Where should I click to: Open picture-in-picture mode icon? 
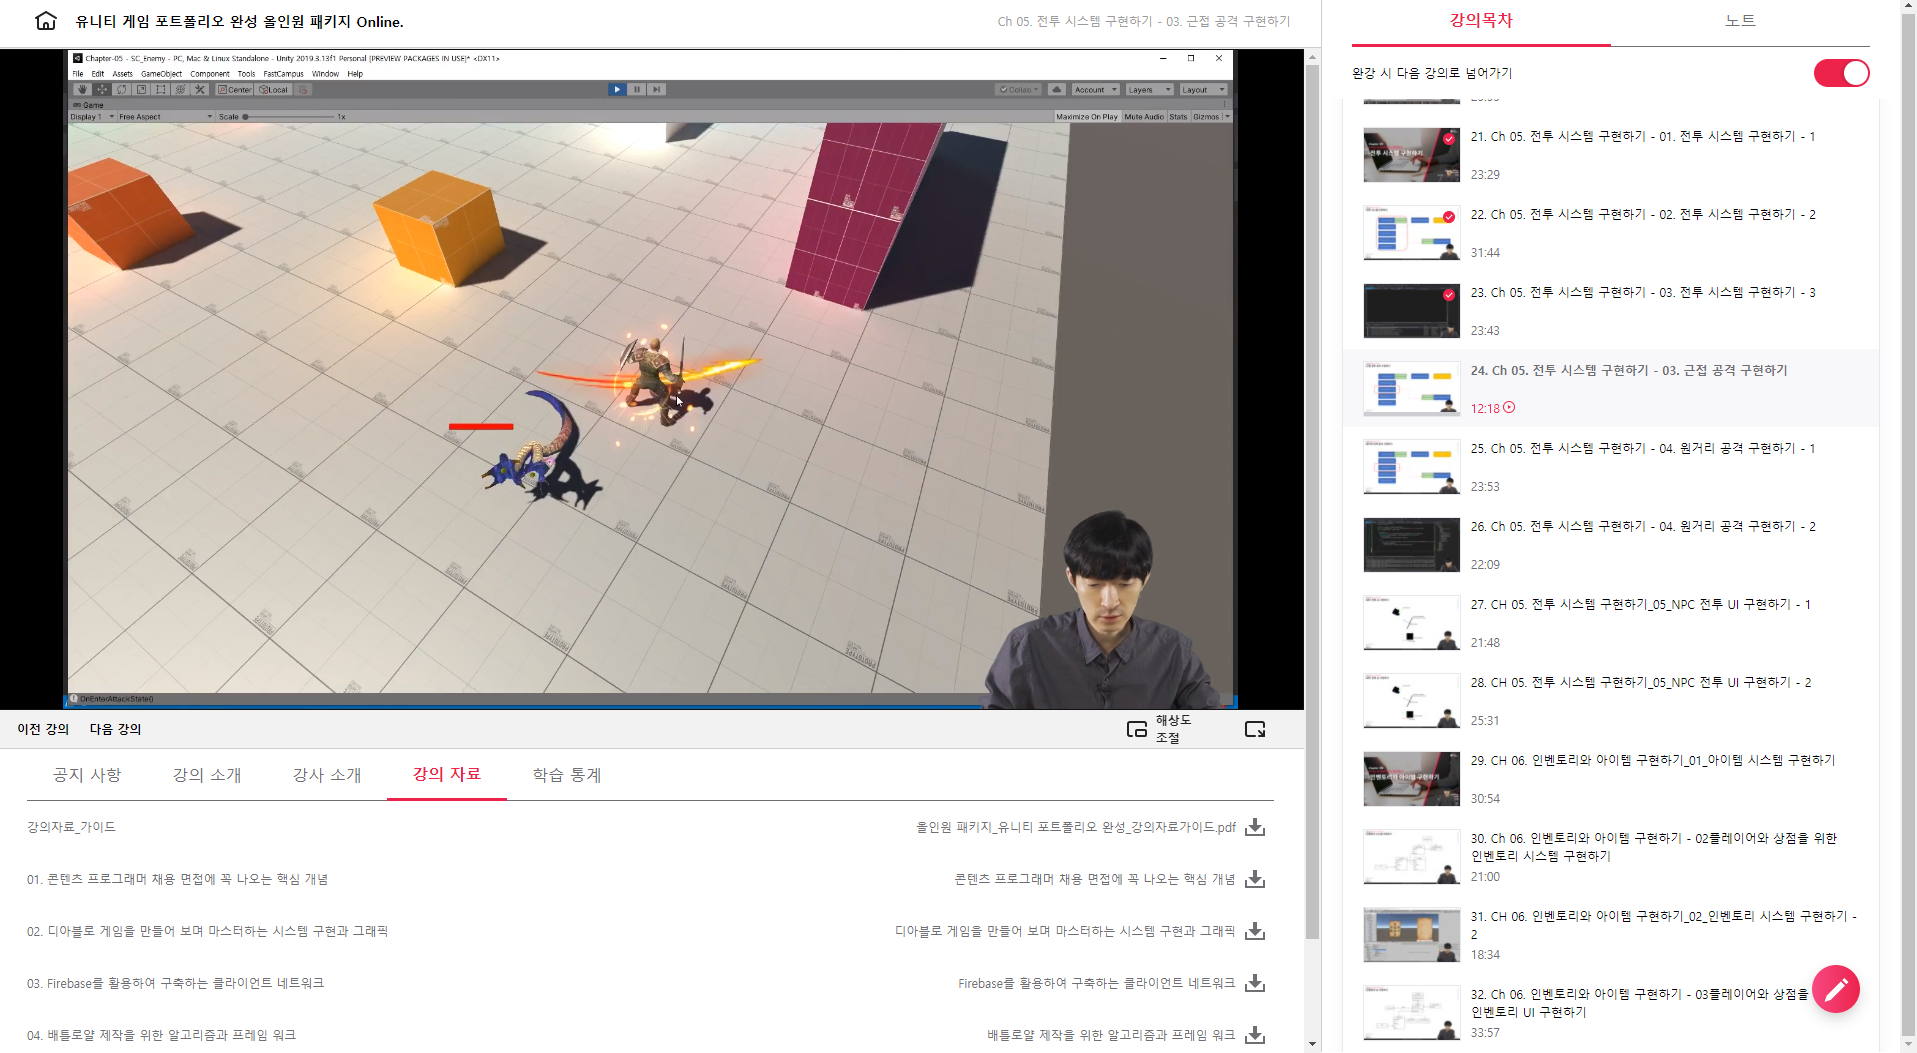1137,729
